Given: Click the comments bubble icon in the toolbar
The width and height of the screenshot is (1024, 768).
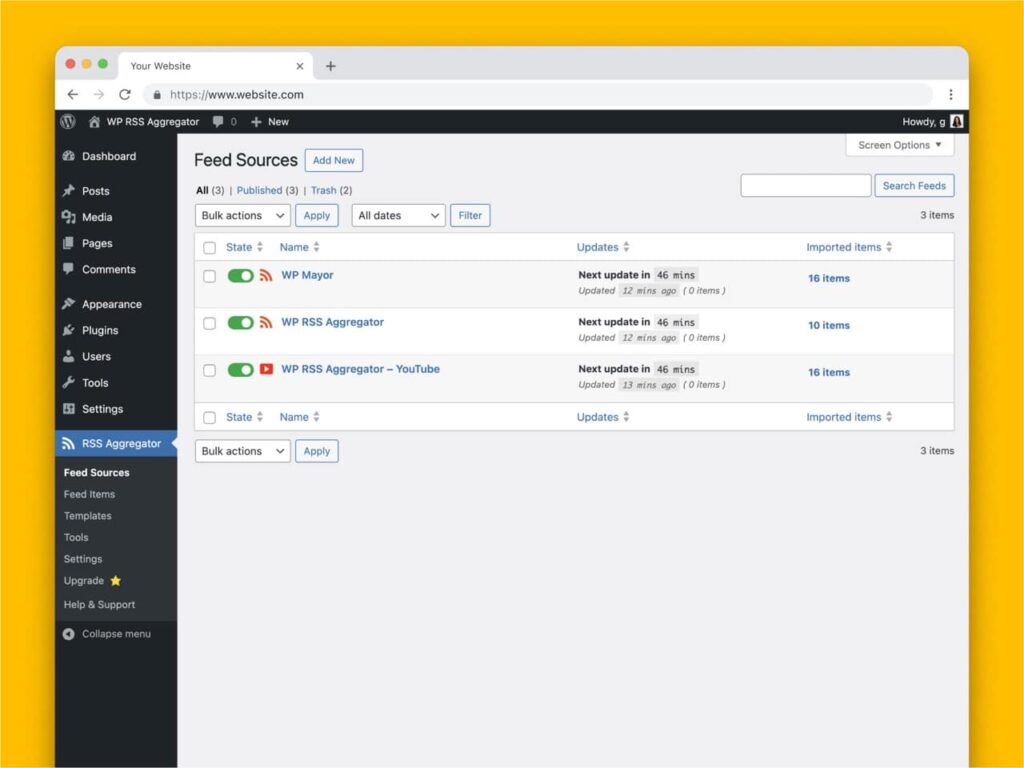Looking at the screenshot, I should coord(216,121).
